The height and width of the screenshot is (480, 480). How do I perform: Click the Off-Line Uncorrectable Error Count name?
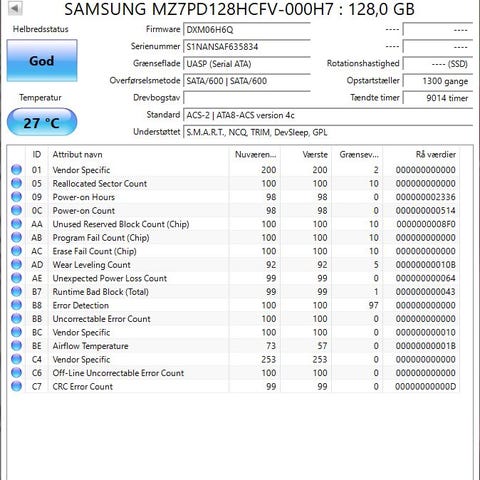[x=118, y=373]
